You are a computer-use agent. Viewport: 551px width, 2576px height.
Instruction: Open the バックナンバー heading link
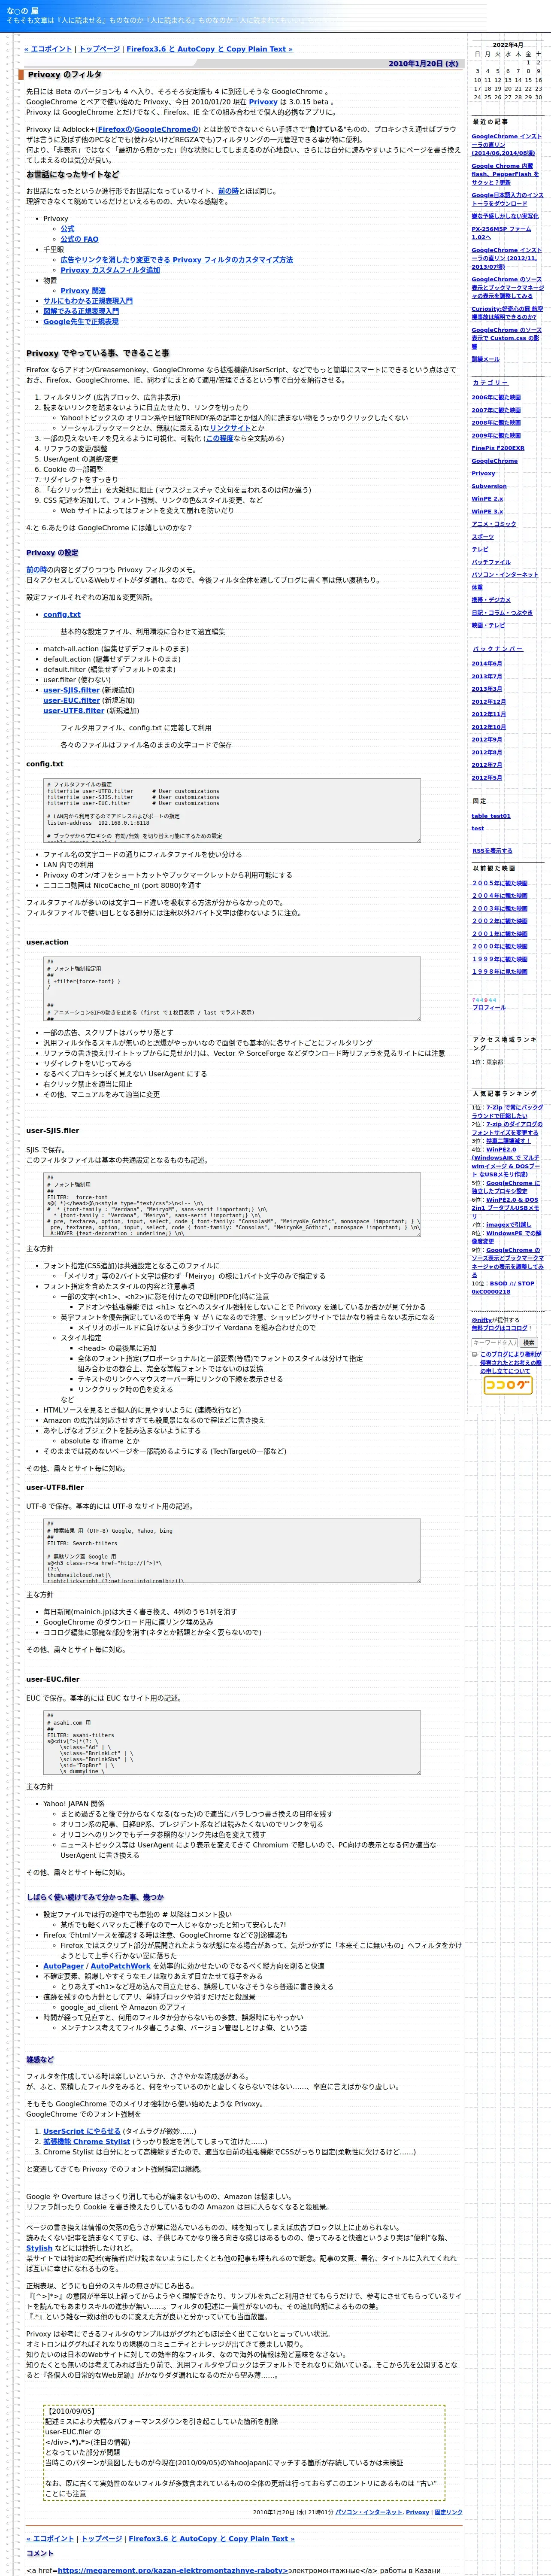(x=497, y=649)
